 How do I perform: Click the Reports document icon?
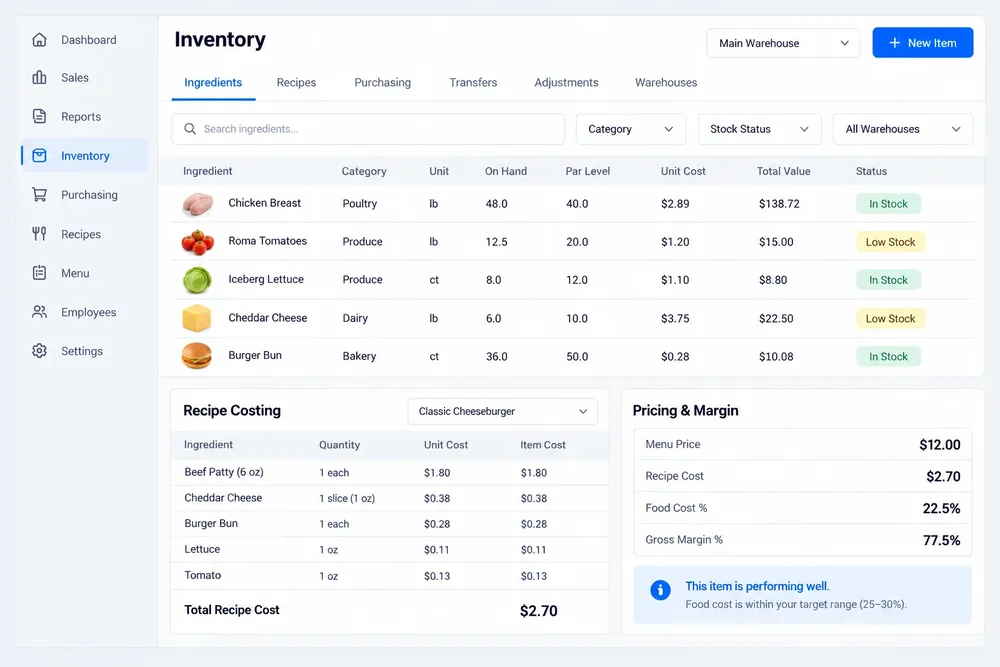click(40, 116)
